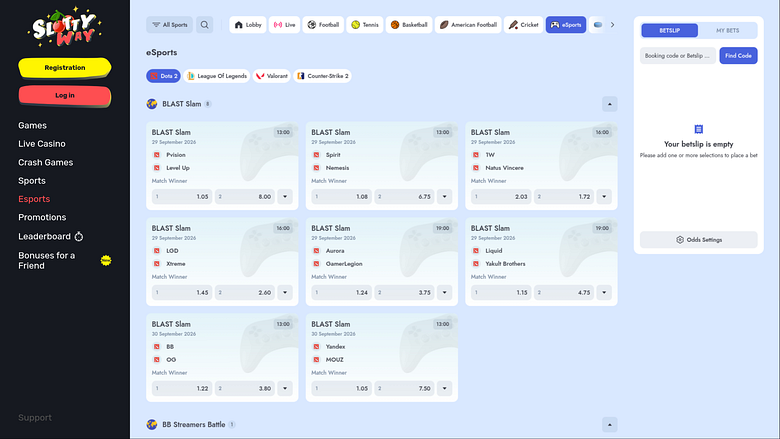
Task: Open the Cricket category
Action: [523, 25]
